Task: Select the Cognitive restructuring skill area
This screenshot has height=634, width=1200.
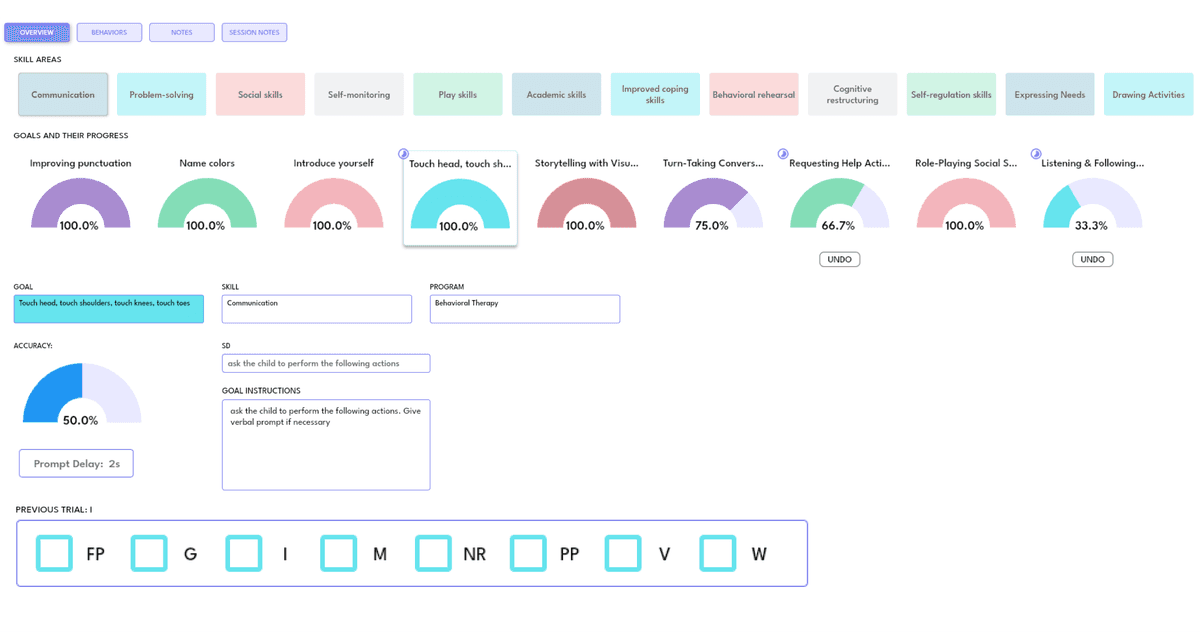Action: point(852,93)
